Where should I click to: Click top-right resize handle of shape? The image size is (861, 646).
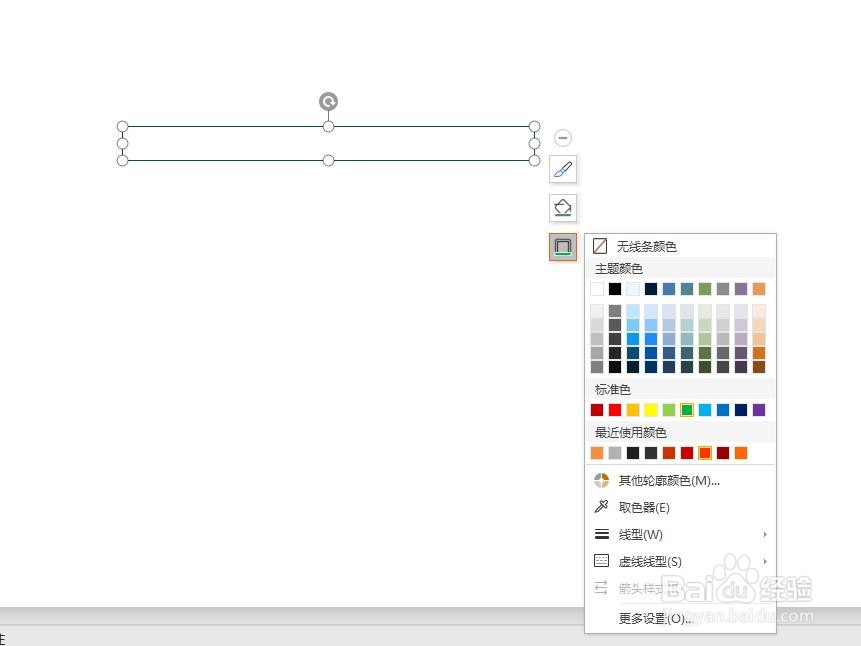click(x=534, y=126)
